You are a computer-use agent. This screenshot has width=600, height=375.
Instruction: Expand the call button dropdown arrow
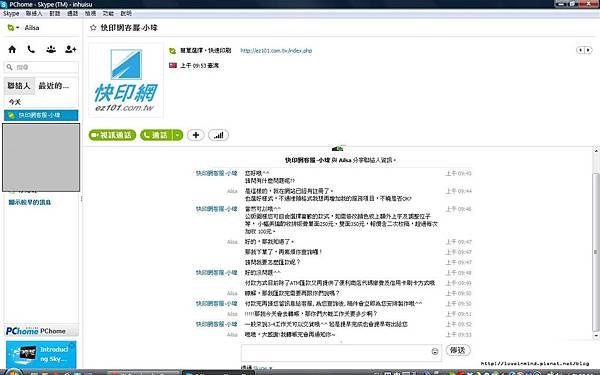pyautogui.click(x=178, y=135)
